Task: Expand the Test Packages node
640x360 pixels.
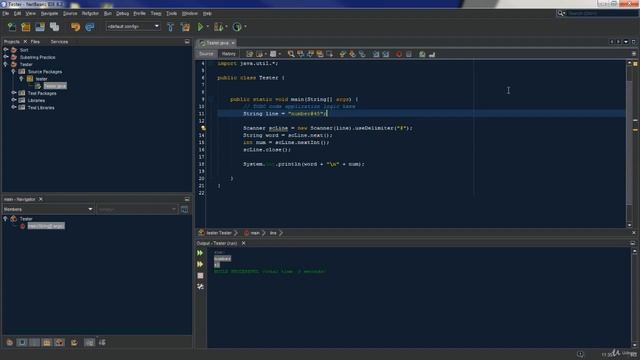Action: [x=13, y=93]
